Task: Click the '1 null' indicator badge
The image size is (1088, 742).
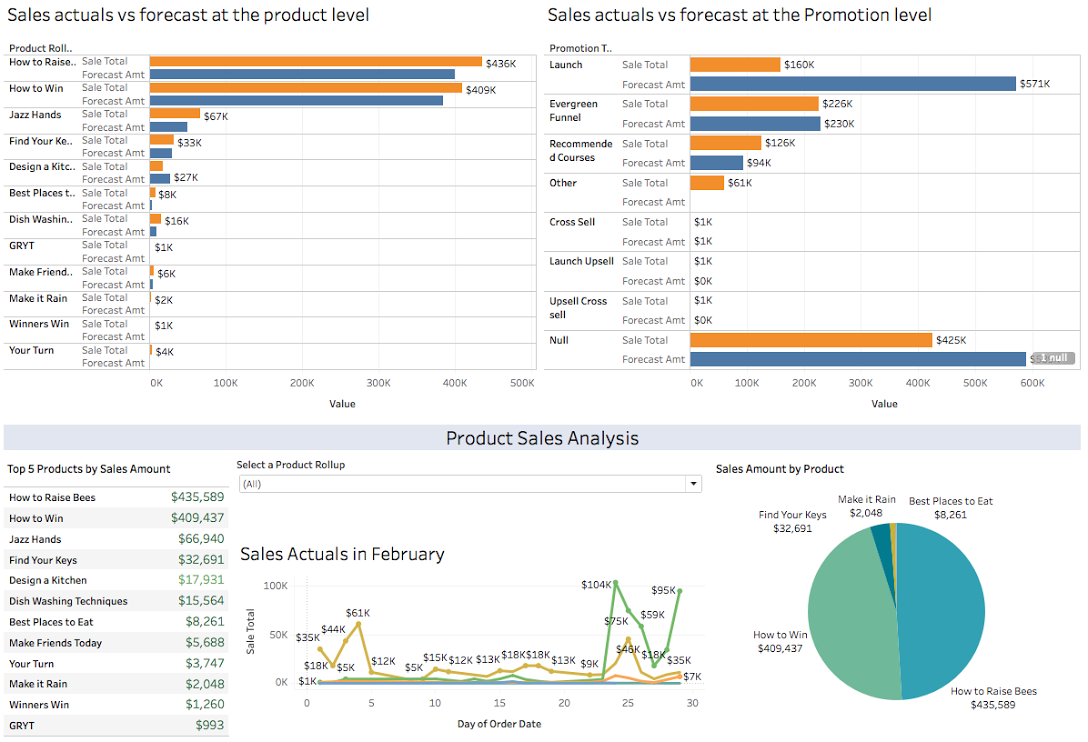Action: pyautogui.click(x=1053, y=358)
